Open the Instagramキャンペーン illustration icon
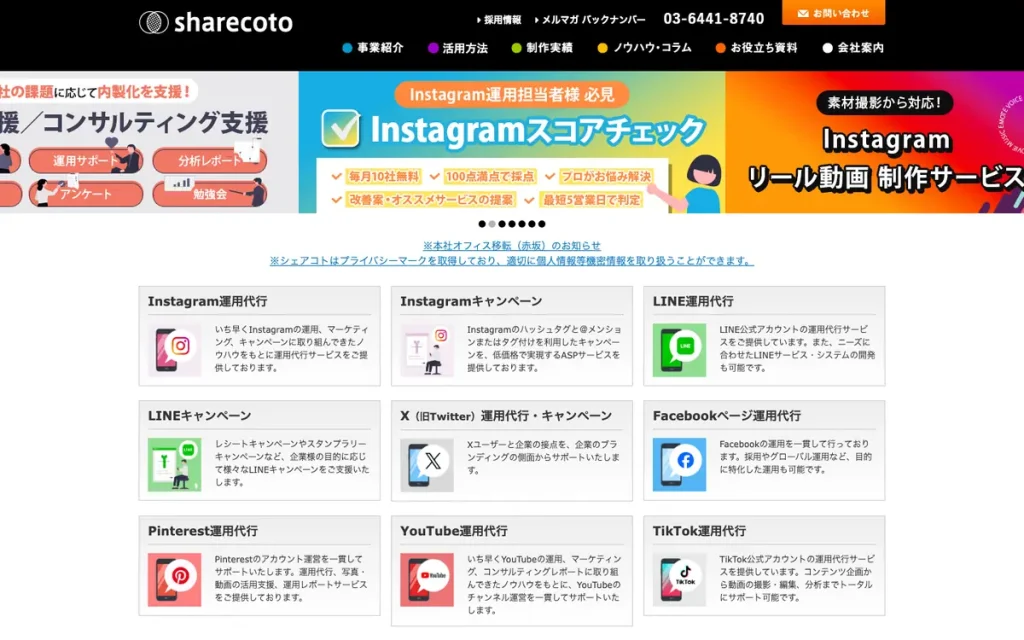Viewport: 1024px width, 640px height. (x=427, y=349)
